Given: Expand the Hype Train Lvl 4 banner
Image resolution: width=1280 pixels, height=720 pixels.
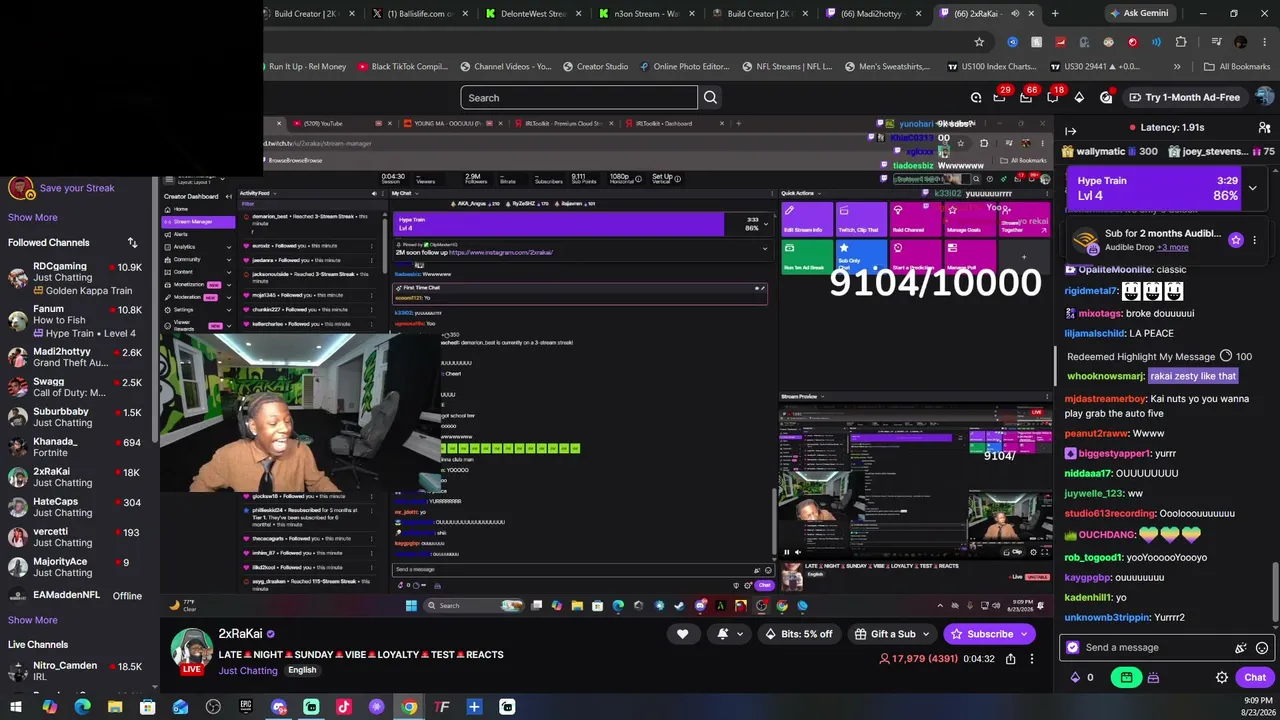Looking at the screenshot, I should 1252,188.
